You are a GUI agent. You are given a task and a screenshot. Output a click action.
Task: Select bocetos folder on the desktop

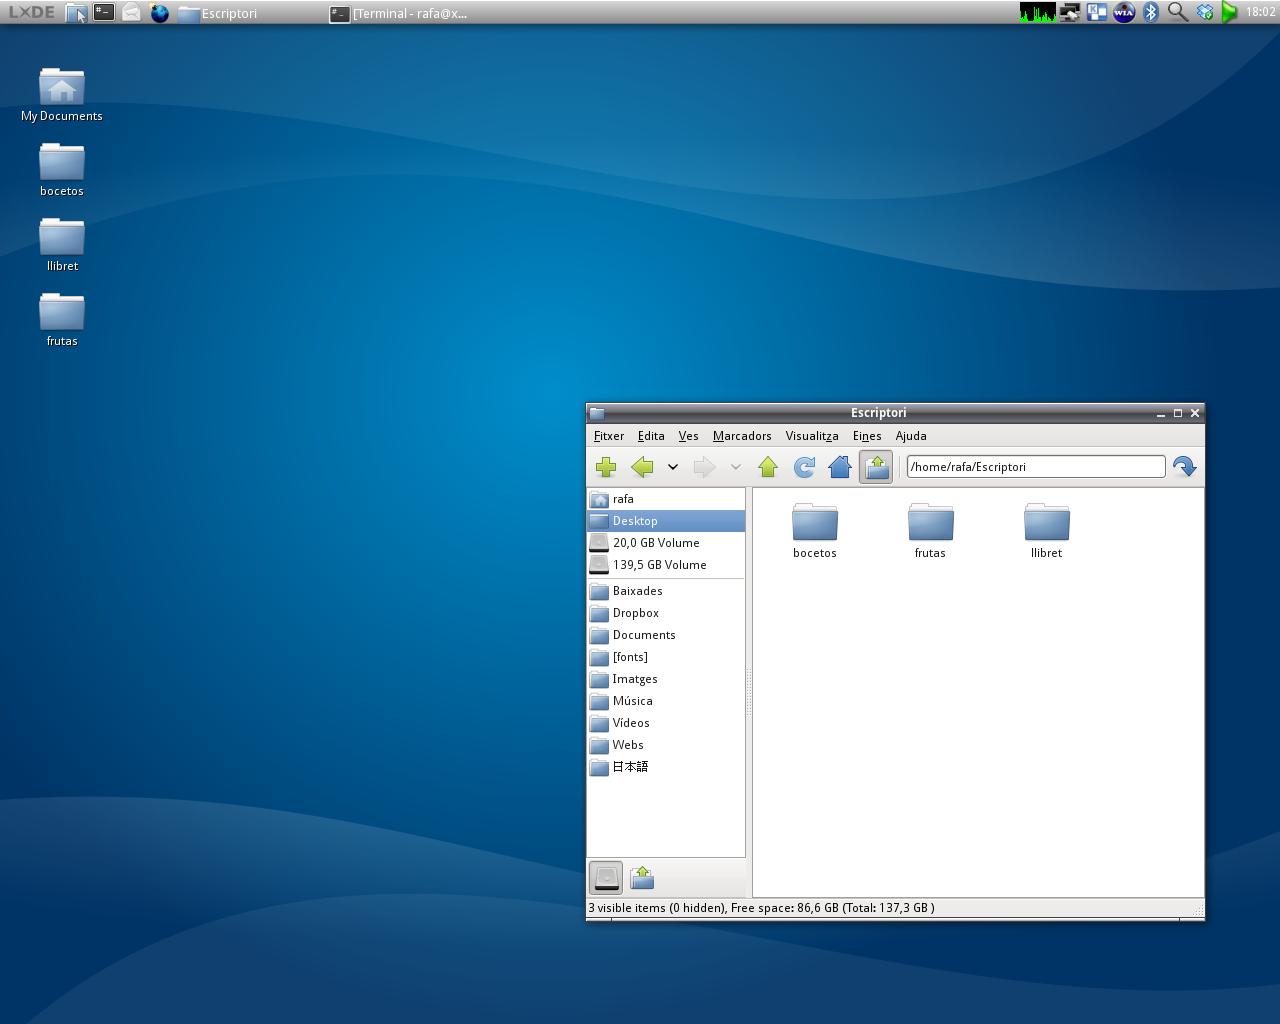pos(62,170)
